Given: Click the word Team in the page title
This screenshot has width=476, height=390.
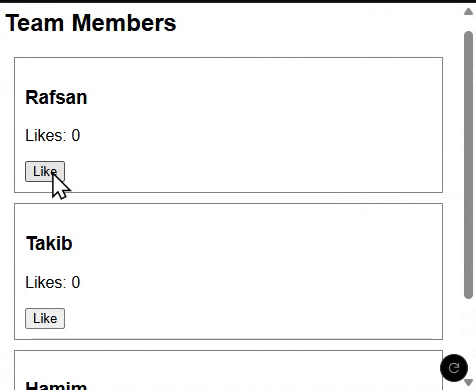Looking at the screenshot, I should tap(35, 23).
